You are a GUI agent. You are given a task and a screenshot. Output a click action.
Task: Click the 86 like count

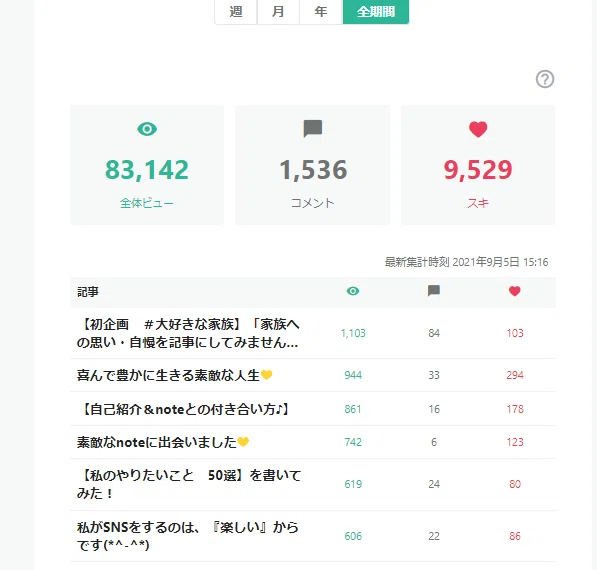pos(515,536)
